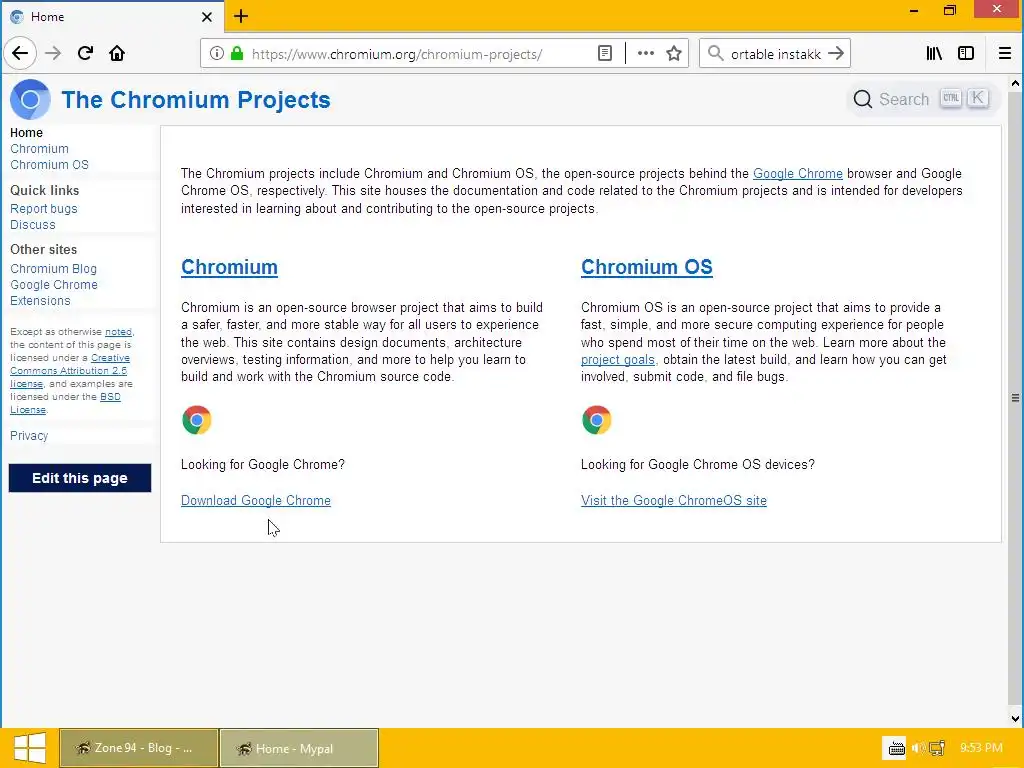The image size is (1024, 768).
Task: Toggle the sidebars panel icon
Action: (x=966, y=54)
